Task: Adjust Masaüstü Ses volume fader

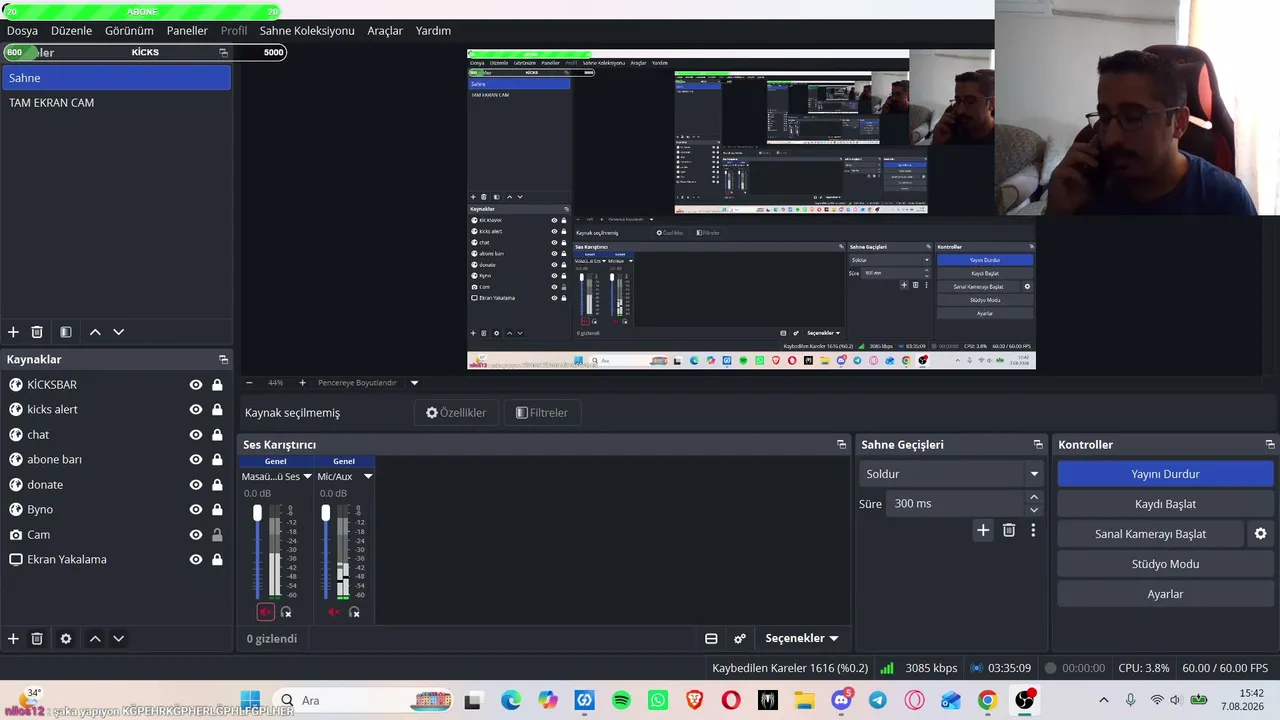Action: point(257,512)
